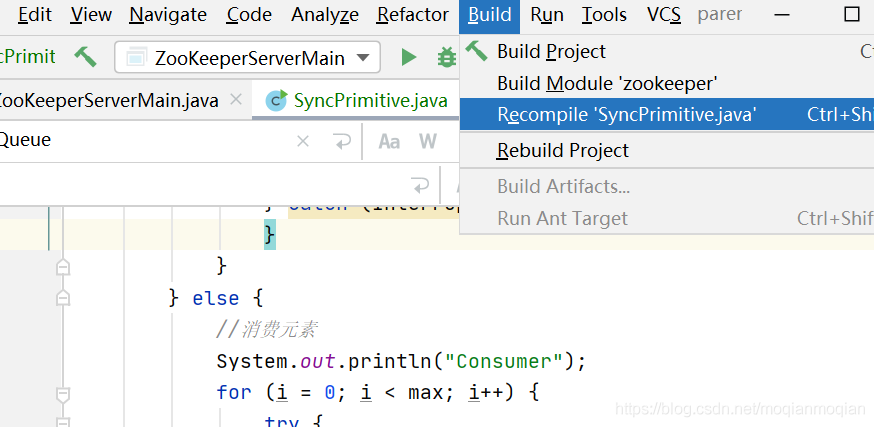Collapse the else block in the gutter
Image resolution: width=874 pixels, height=427 pixels.
pos(63,298)
